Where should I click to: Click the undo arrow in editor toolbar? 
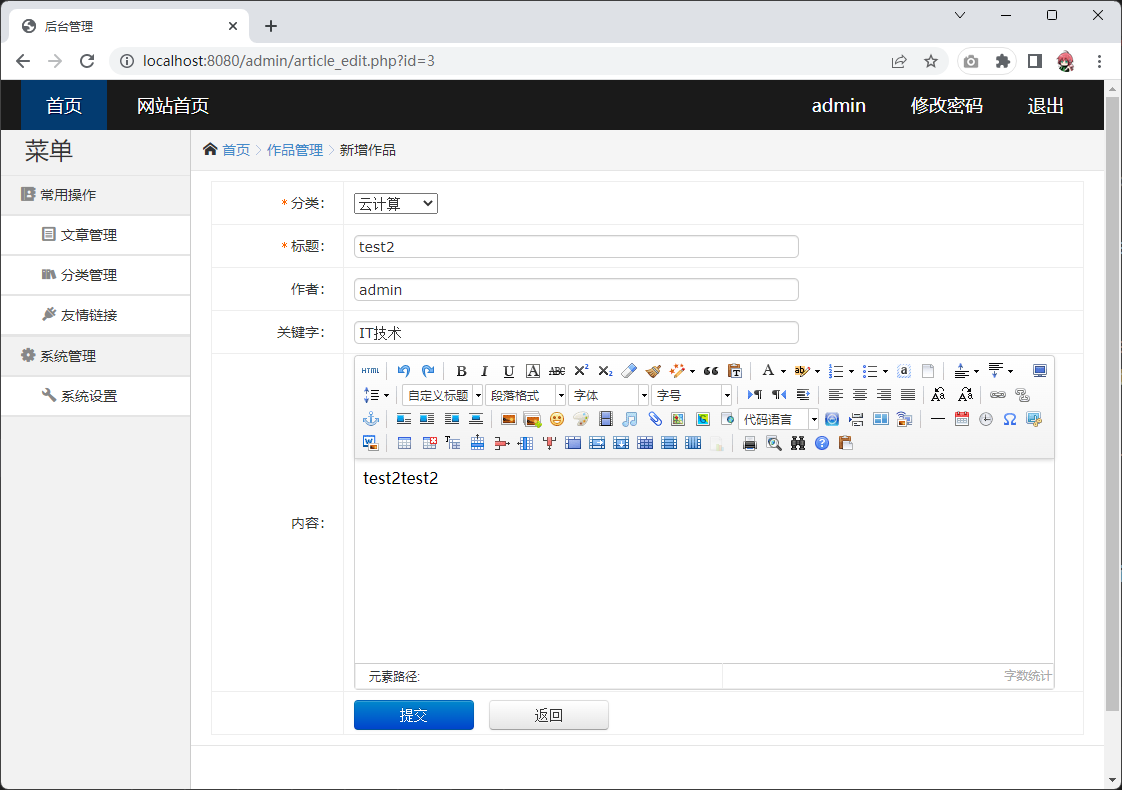[x=404, y=371]
